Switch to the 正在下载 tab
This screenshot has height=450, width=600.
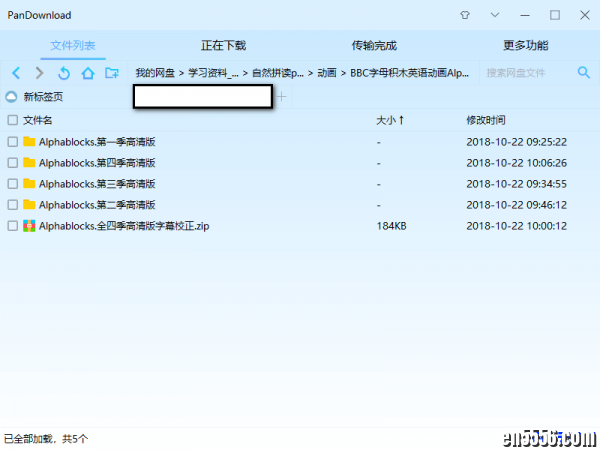(x=223, y=46)
